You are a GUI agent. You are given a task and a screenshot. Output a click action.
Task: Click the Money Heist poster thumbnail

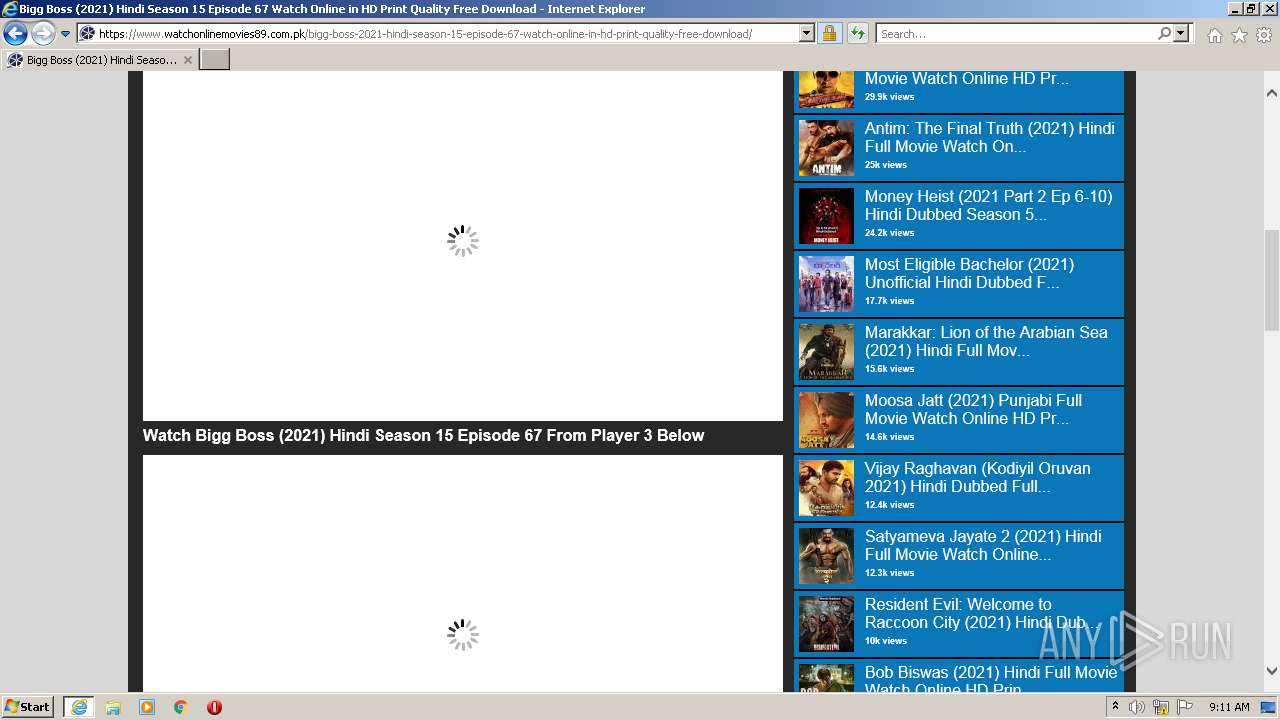click(826, 216)
